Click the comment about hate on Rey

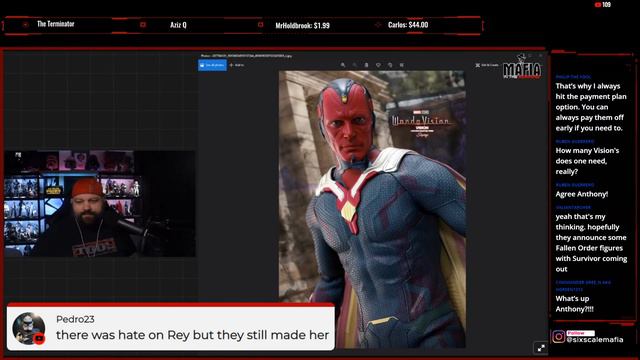(192, 335)
